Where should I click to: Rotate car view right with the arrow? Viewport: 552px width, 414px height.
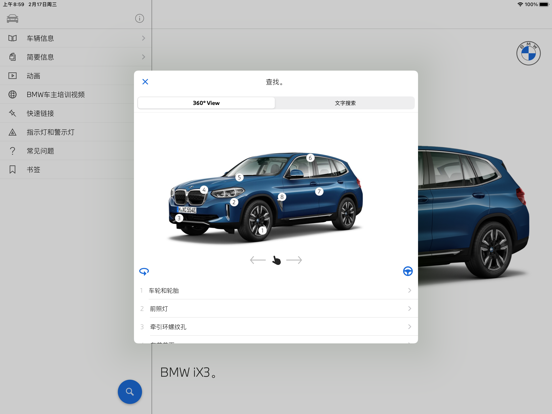(x=294, y=260)
